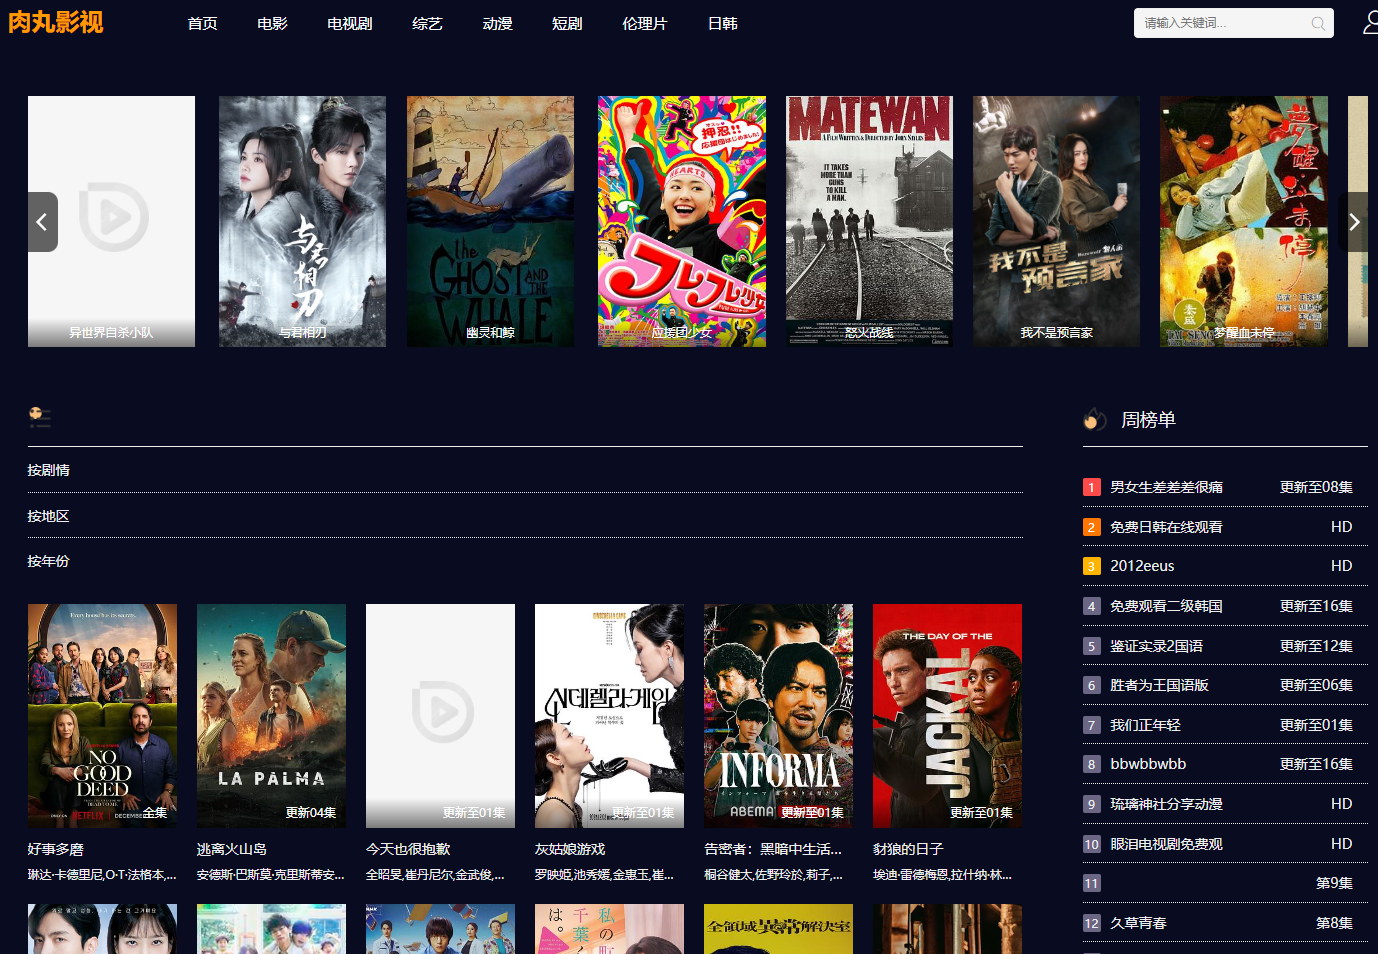Open the 今天也很抱歉 placeholder poster
Viewport: 1378px width, 954px height.
coord(440,715)
